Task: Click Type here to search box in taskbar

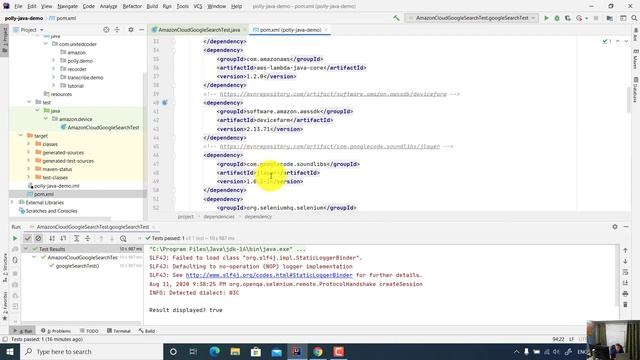Action: 91,351
